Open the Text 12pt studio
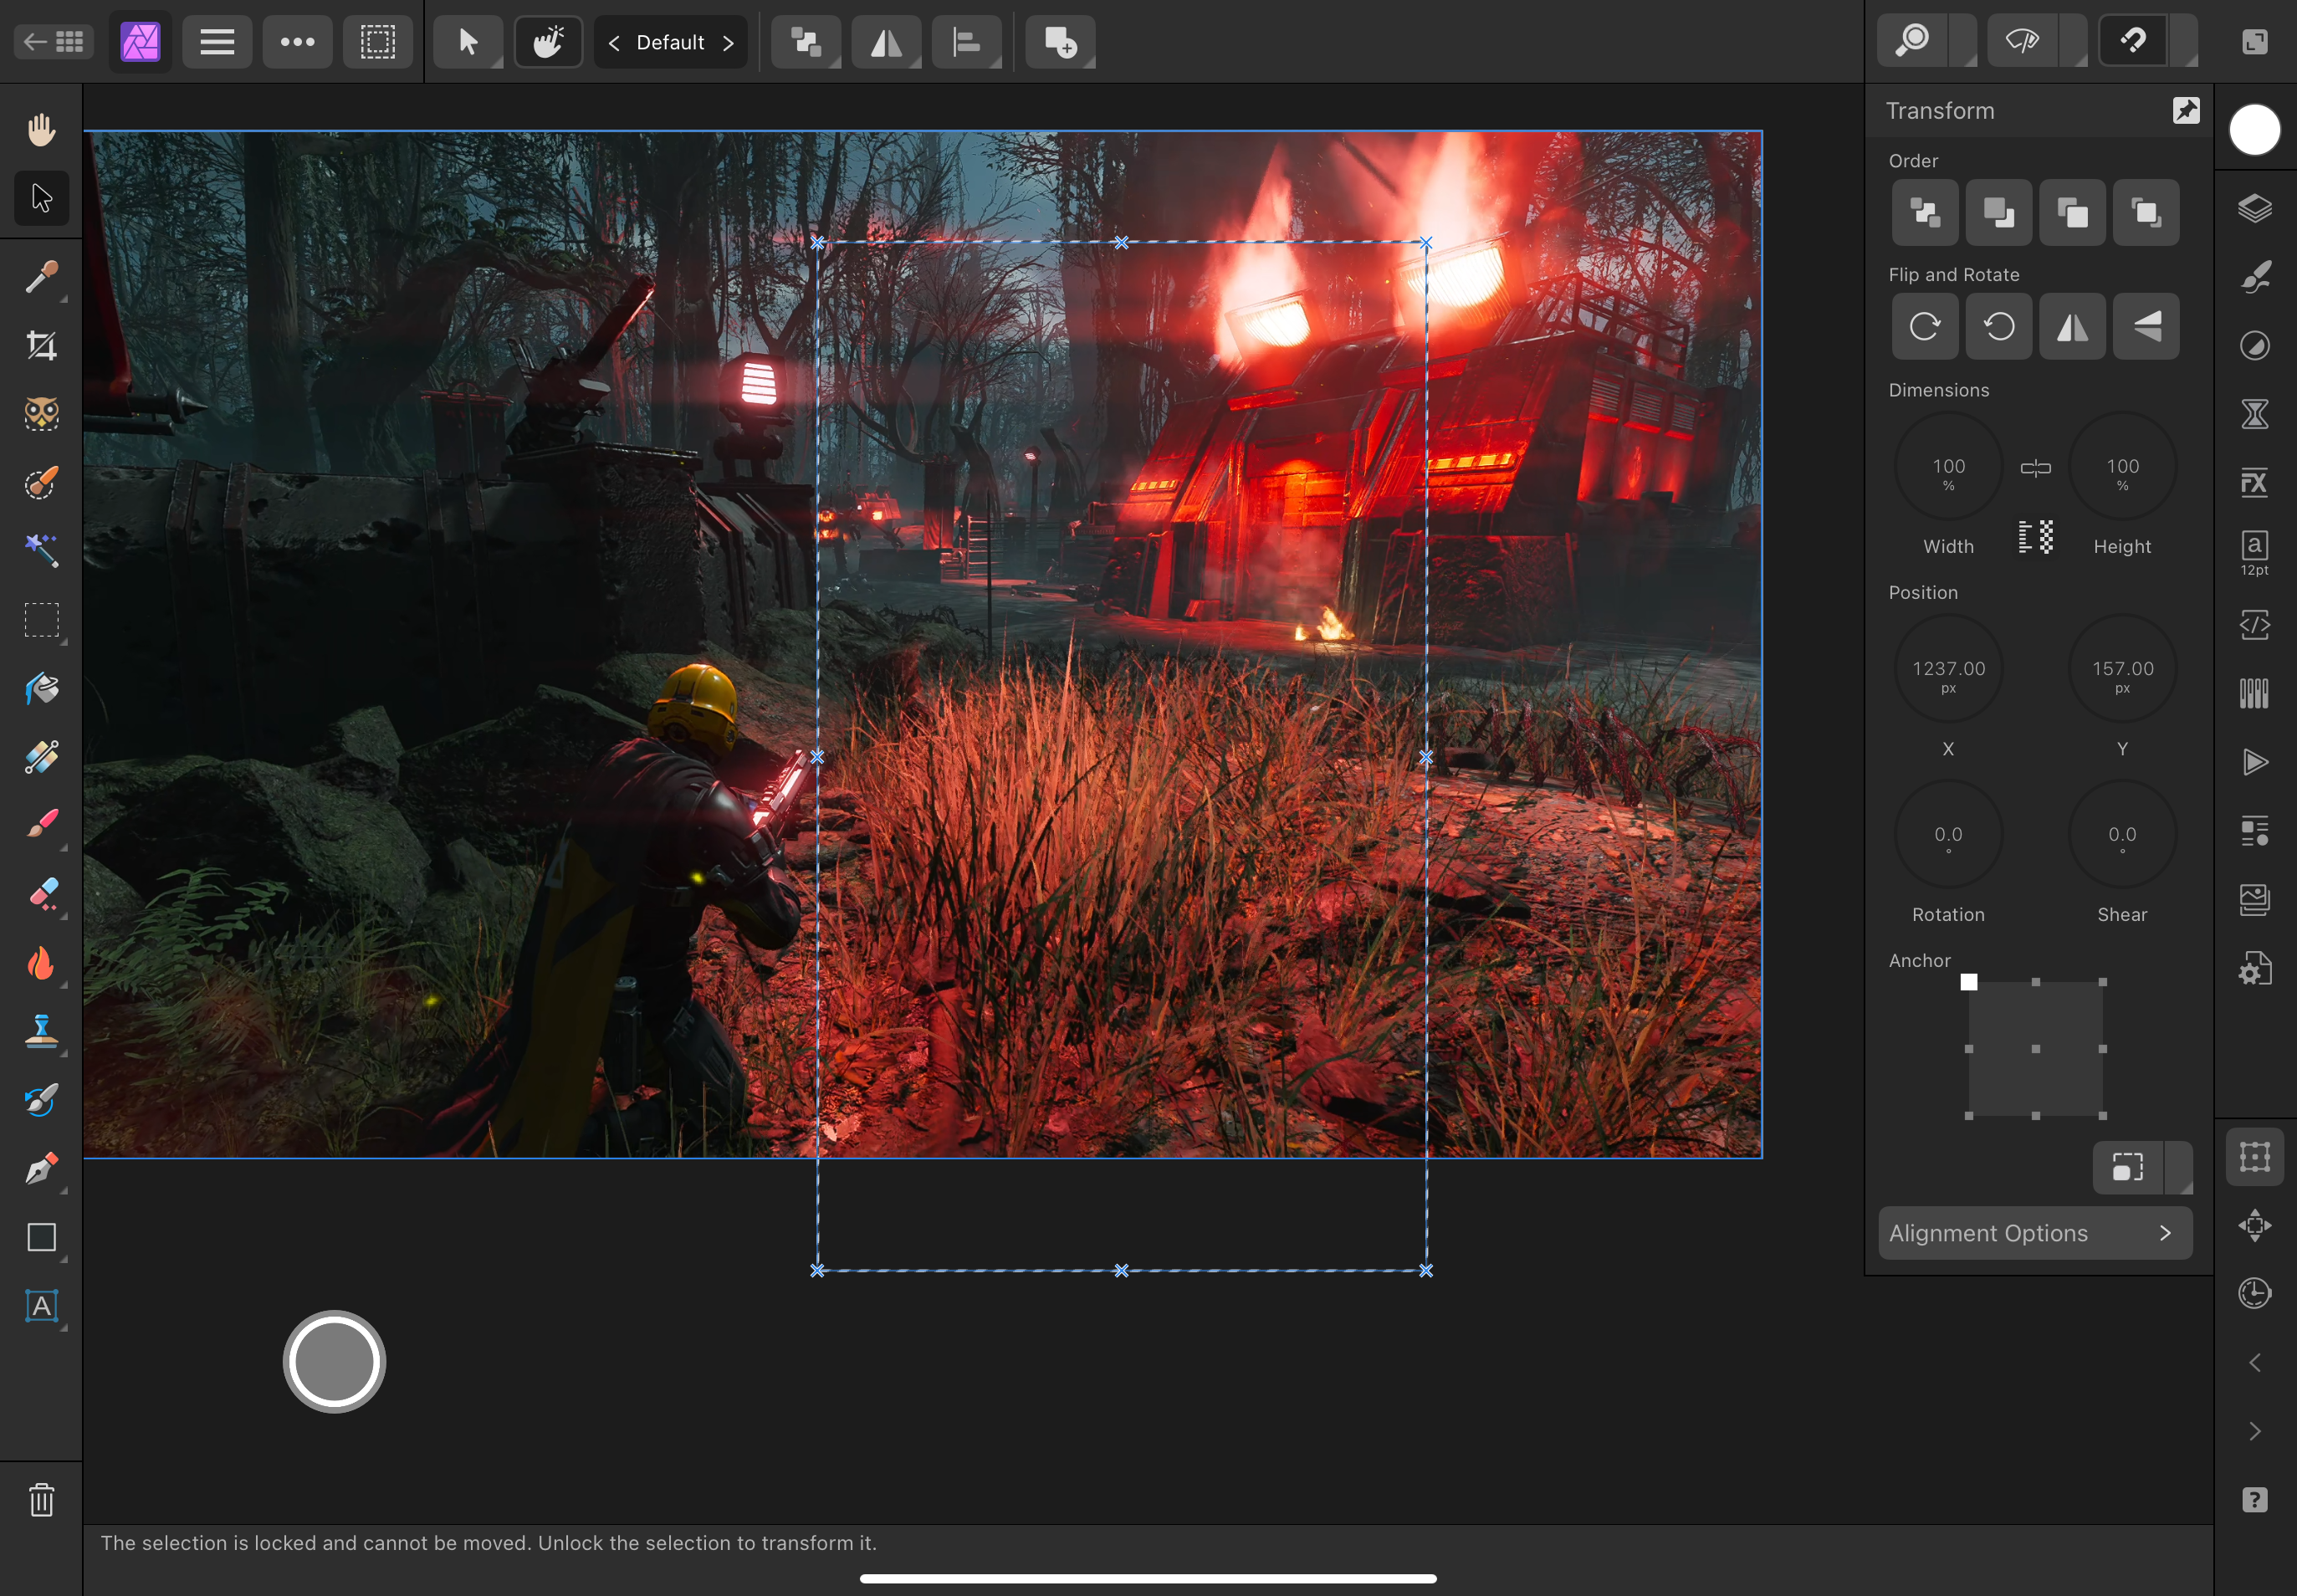Viewport: 2297px width, 1596px height. pyautogui.click(x=2254, y=552)
